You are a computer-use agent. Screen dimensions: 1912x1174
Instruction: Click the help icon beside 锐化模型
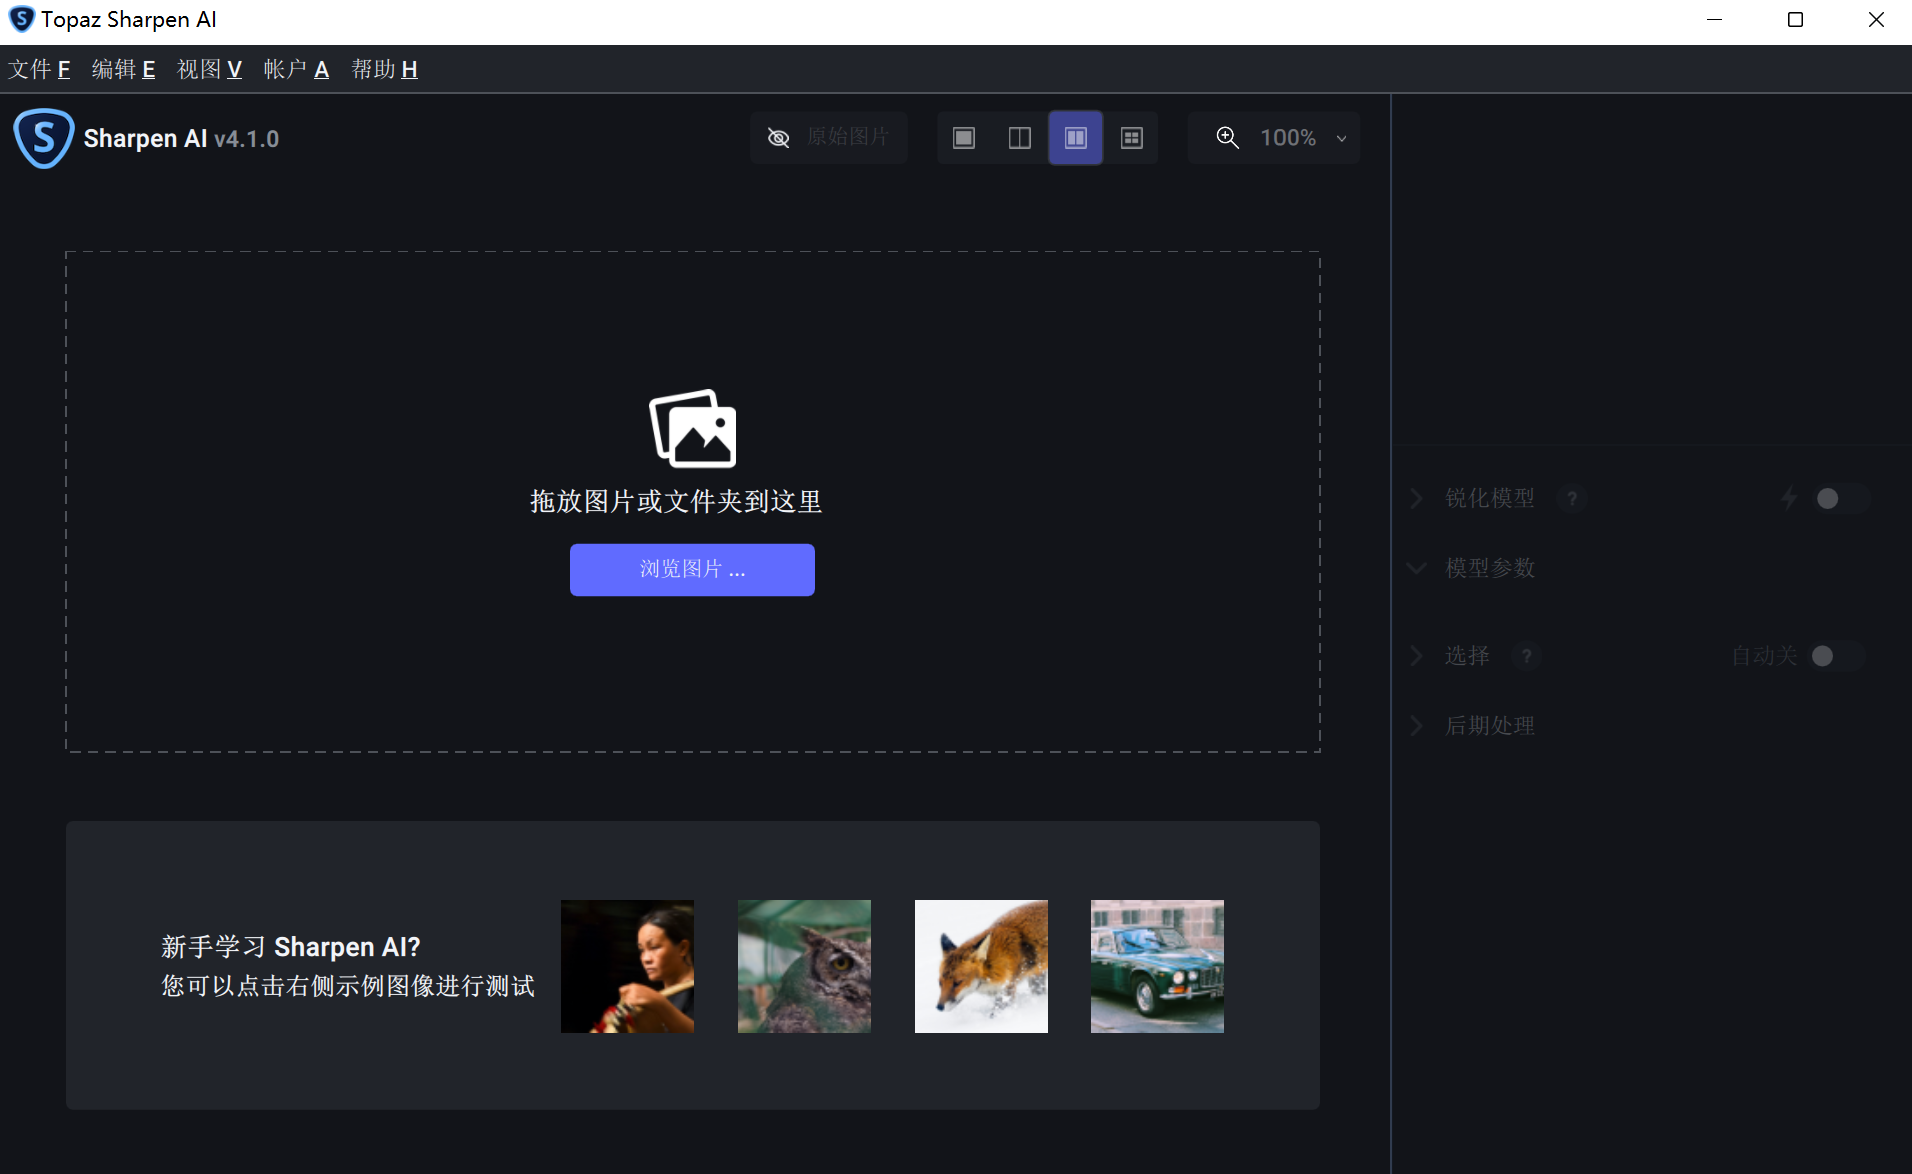tap(1572, 498)
